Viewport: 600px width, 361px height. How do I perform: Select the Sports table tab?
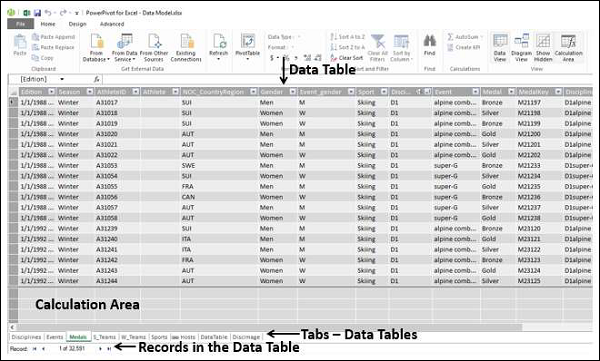point(159,337)
